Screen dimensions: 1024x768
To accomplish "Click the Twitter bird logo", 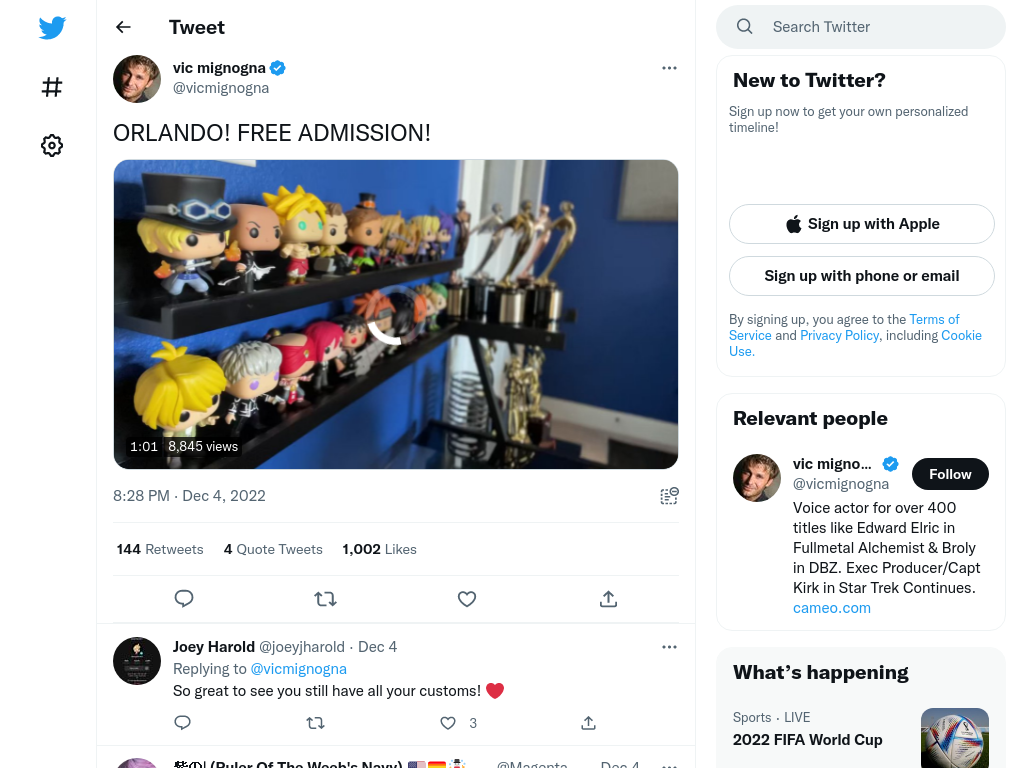I will coord(52,27).
